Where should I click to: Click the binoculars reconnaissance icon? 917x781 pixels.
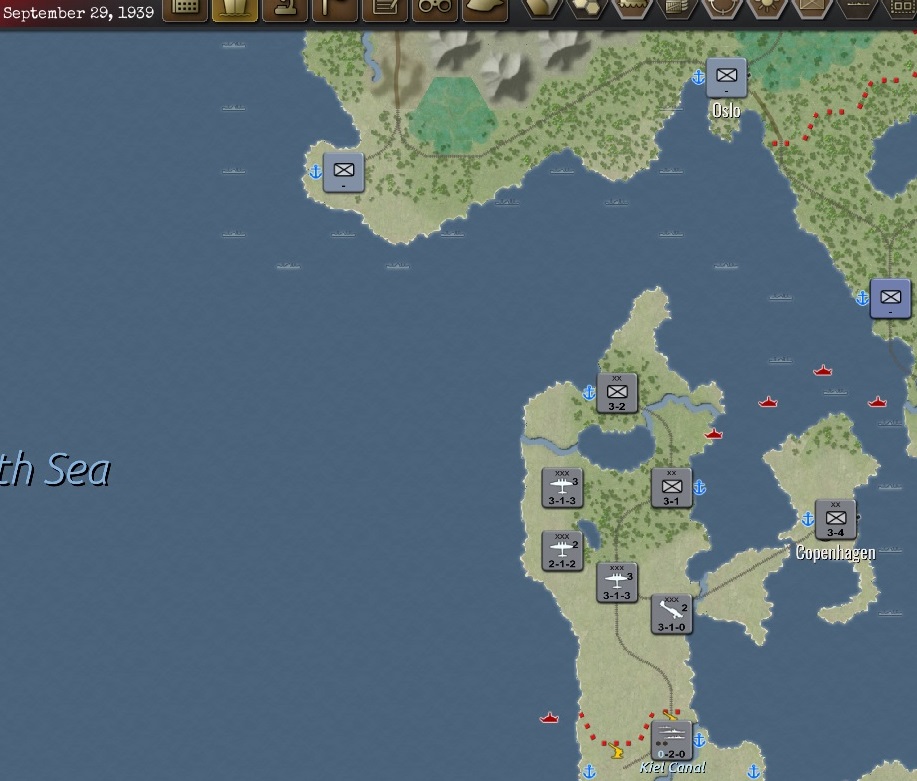(x=435, y=10)
